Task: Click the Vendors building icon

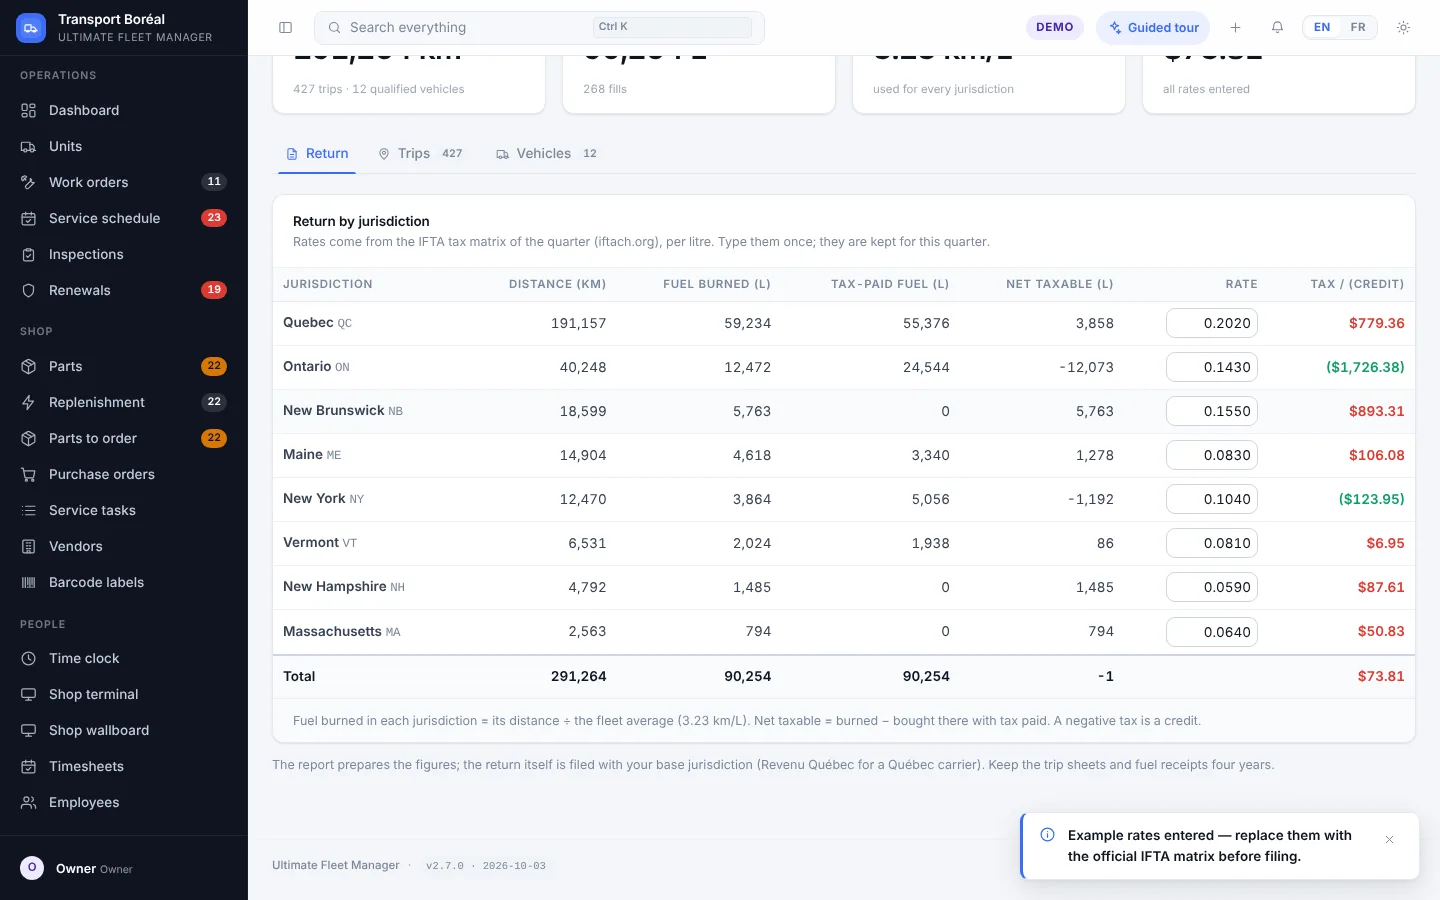Action: [x=29, y=547]
